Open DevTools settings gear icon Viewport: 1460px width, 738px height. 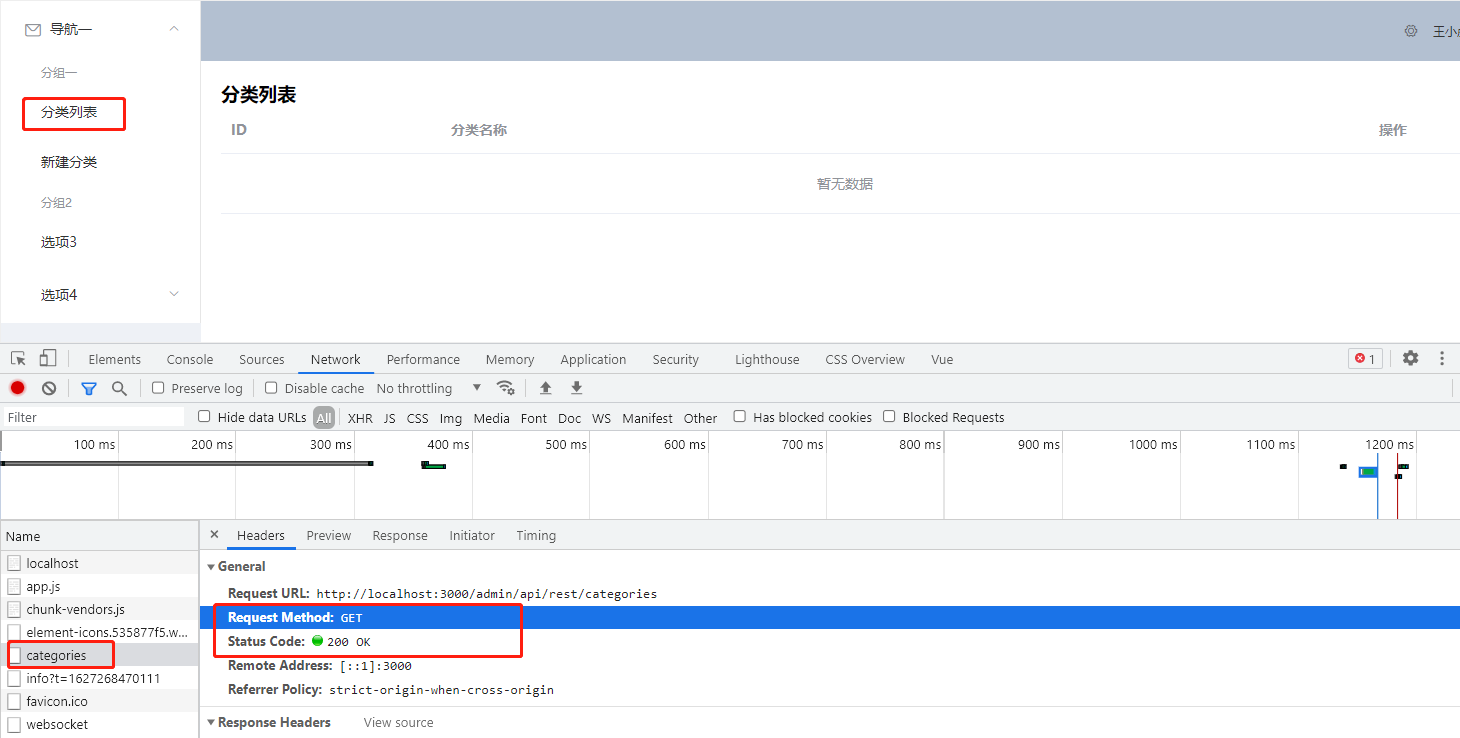click(1410, 358)
